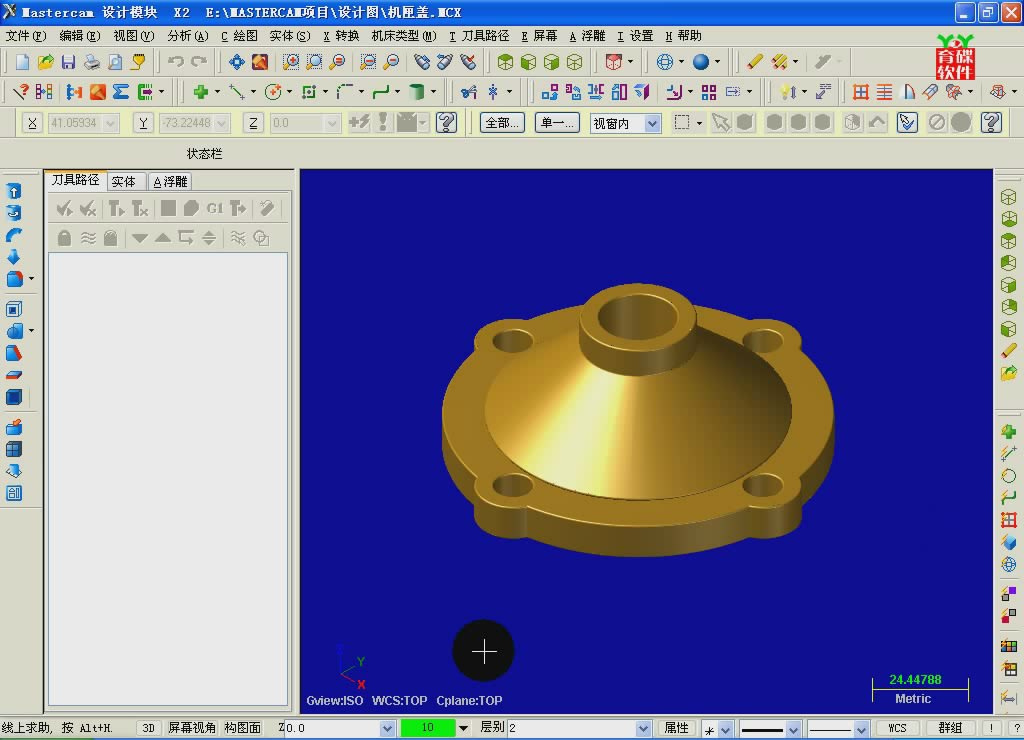1024x740 pixels.
Task: Click the green plus Create Point icon
Action: pyautogui.click(x=201, y=92)
